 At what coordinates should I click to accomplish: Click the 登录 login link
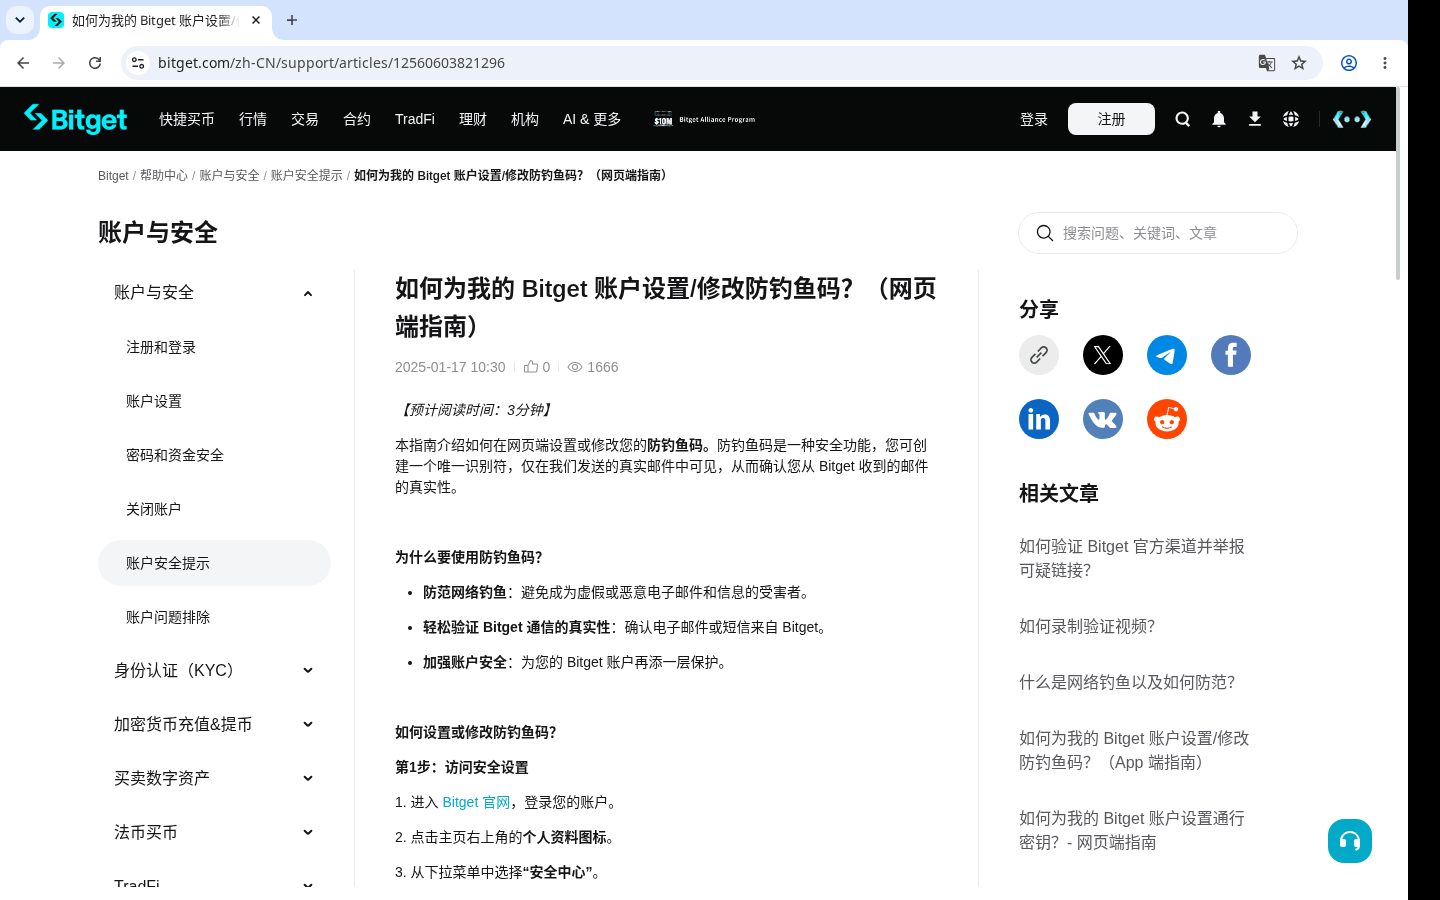click(x=1034, y=119)
